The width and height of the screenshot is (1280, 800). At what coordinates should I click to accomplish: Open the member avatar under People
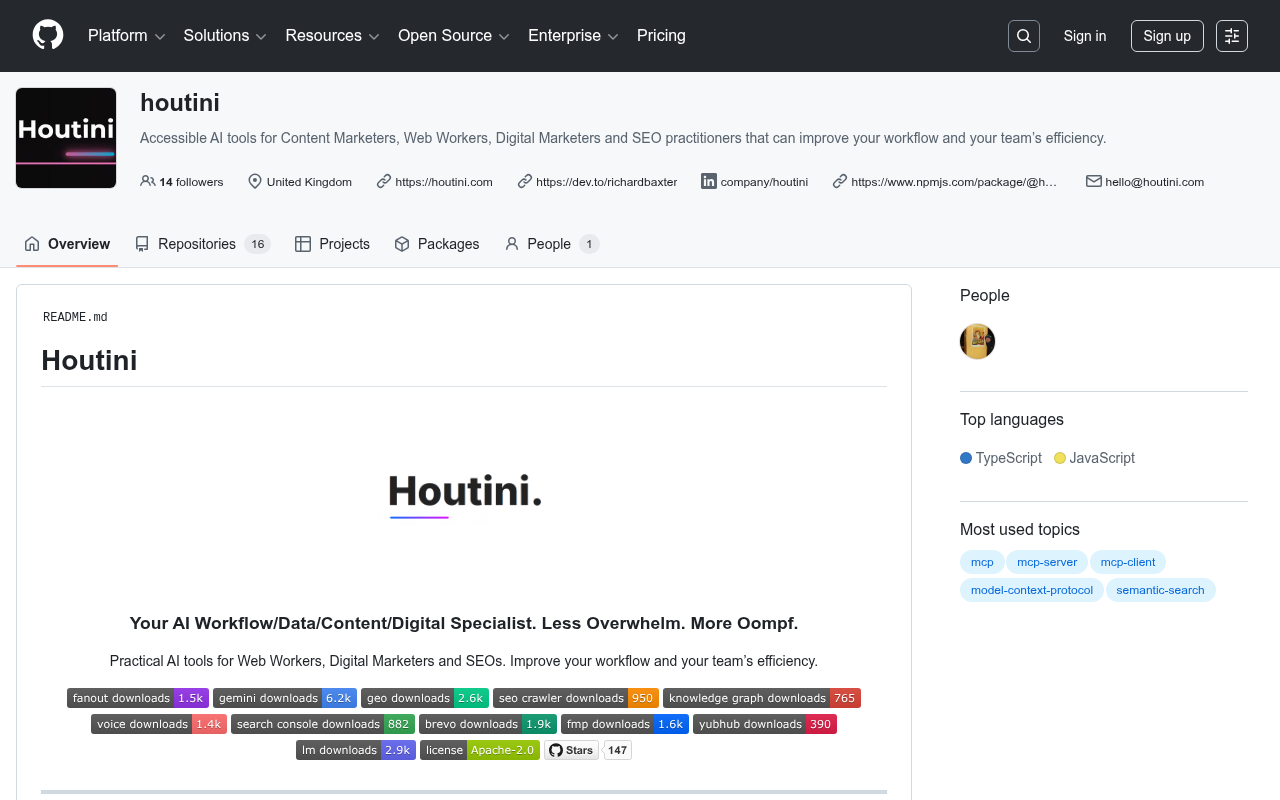pos(977,341)
